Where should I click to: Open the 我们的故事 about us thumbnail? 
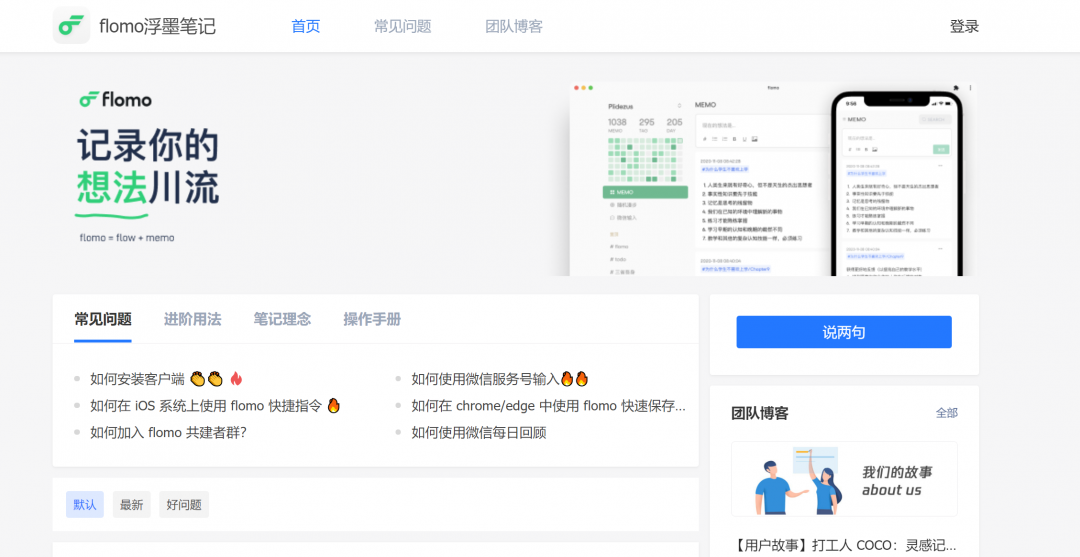(x=844, y=479)
